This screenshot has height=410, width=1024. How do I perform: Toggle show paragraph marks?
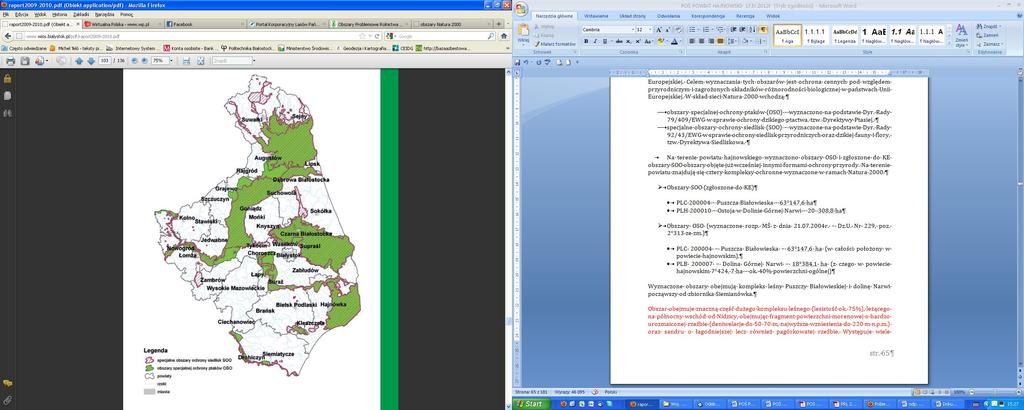(x=763, y=29)
